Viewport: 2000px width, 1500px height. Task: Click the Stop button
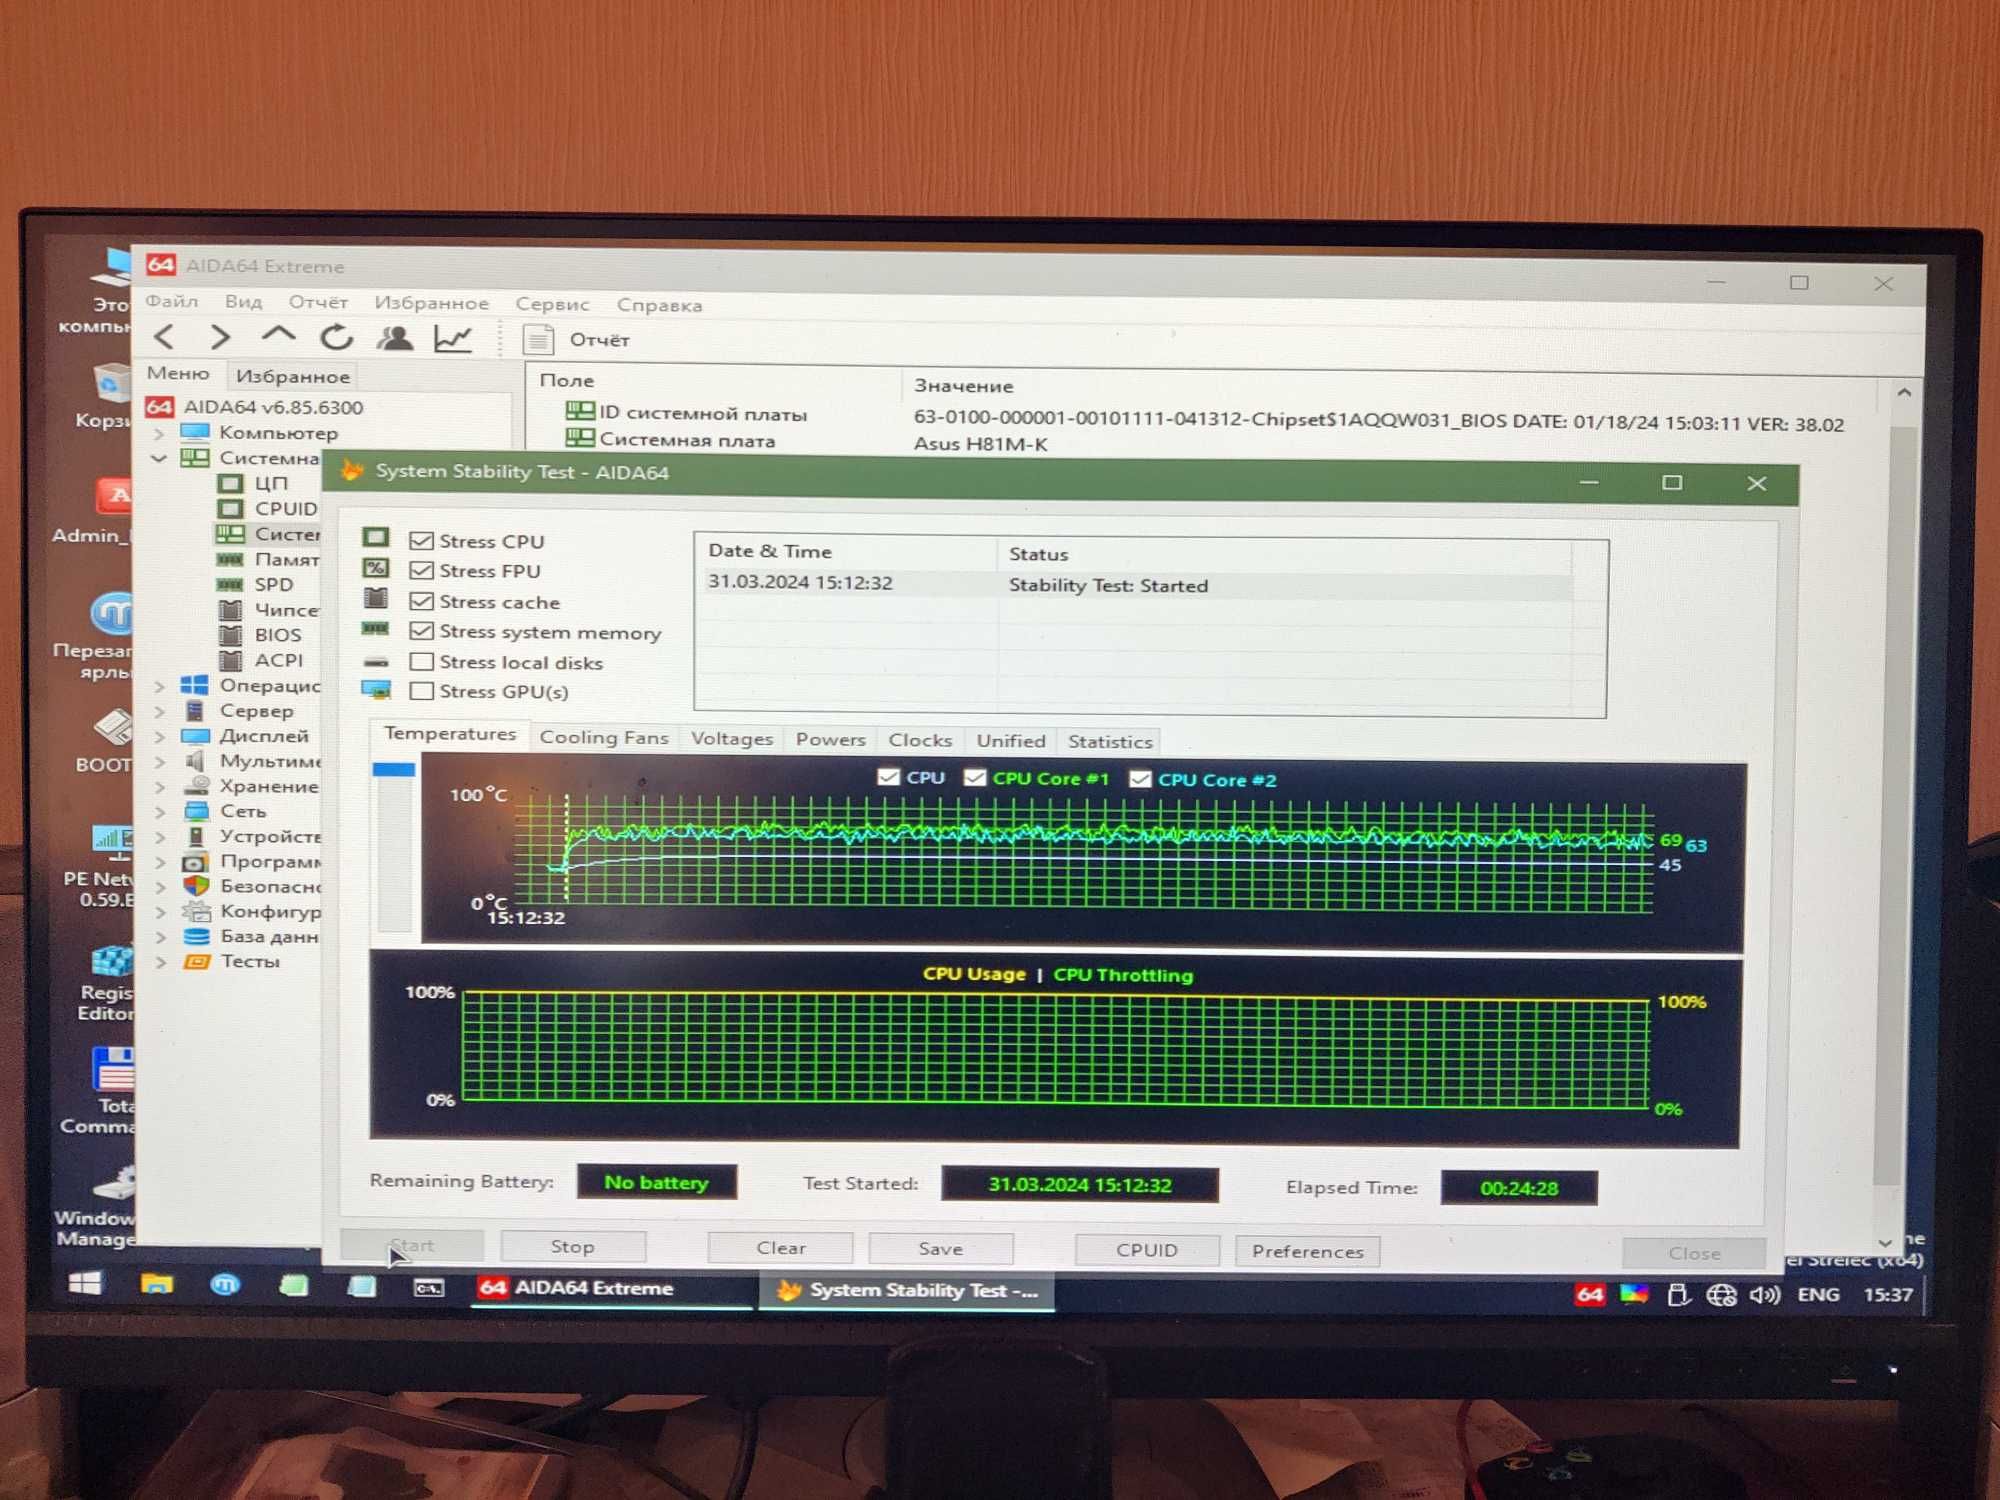[573, 1246]
